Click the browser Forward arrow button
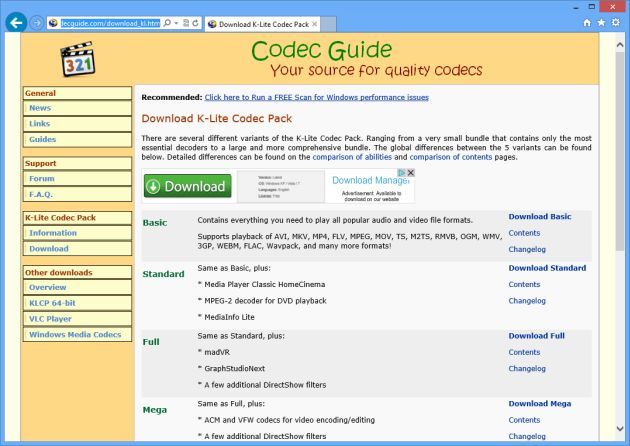The image size is (630, 446). [37, 23]
